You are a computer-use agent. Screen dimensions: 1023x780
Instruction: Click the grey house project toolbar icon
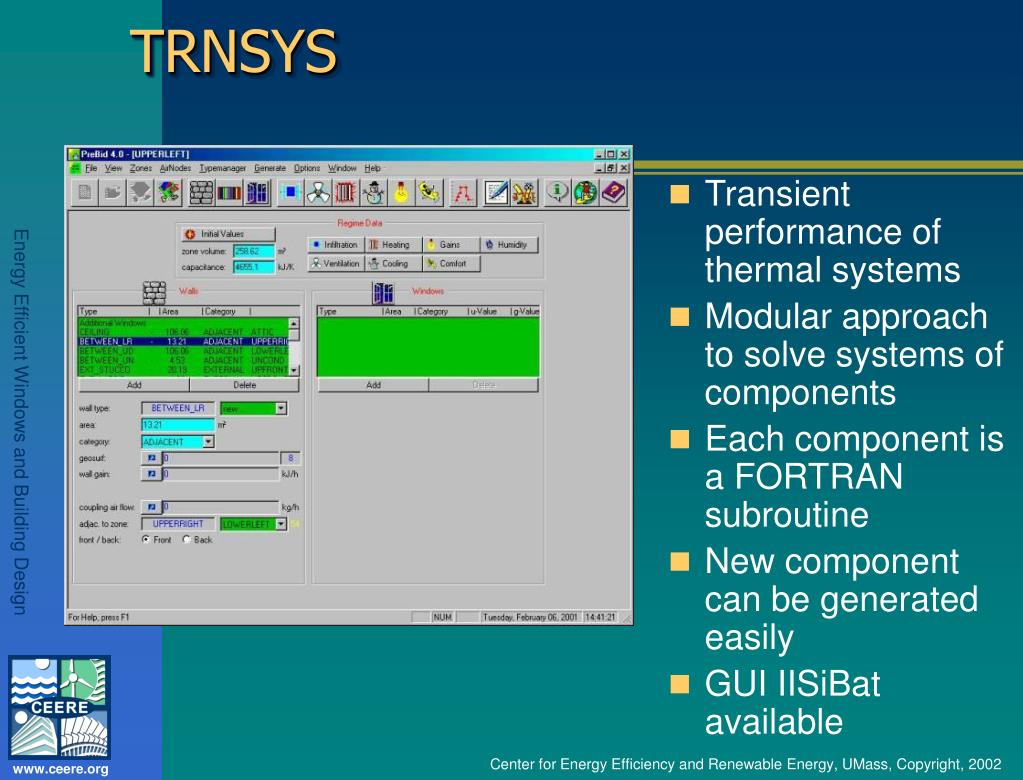[141, 193]
